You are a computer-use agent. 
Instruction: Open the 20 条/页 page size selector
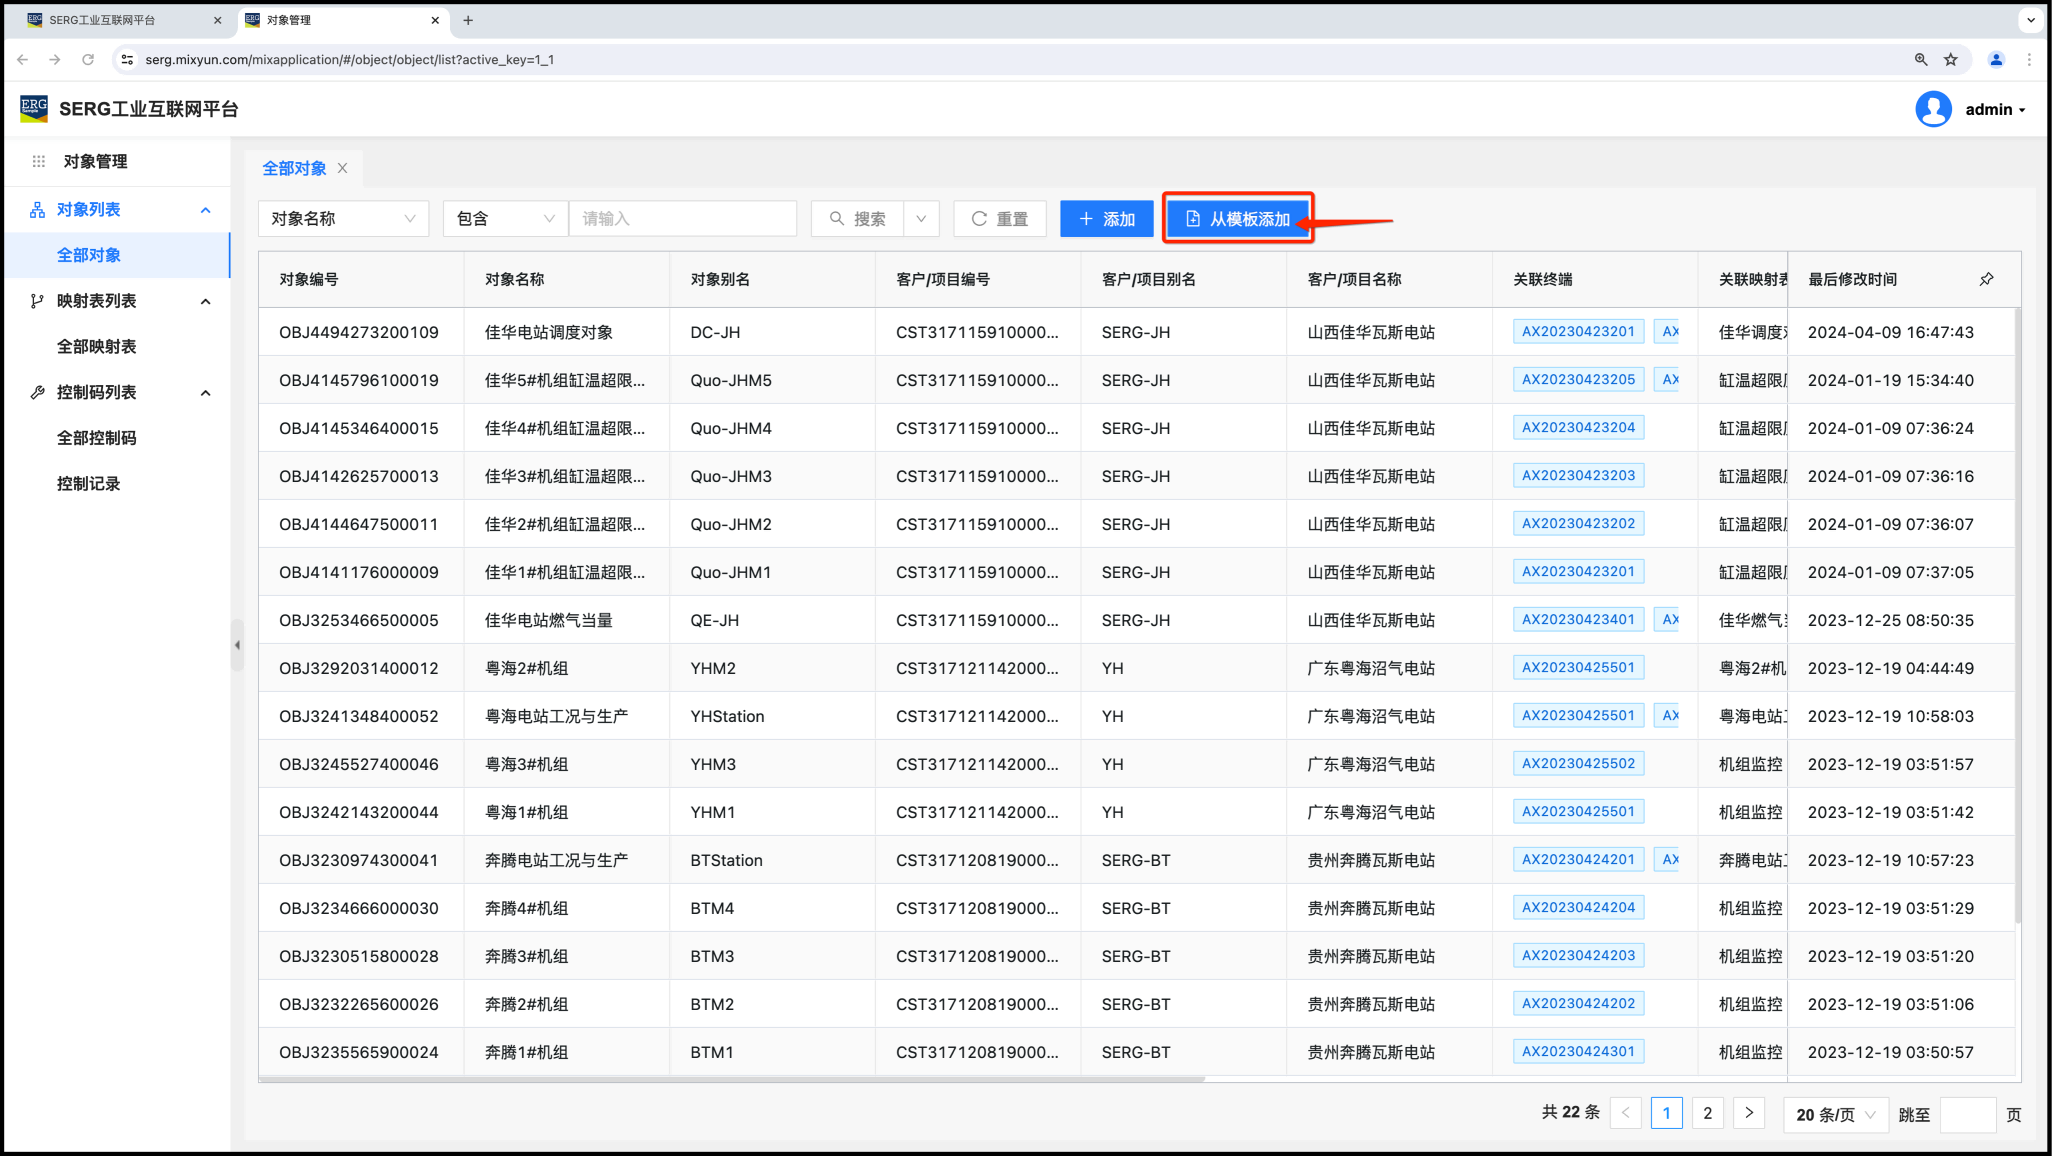[1835, 1114]
